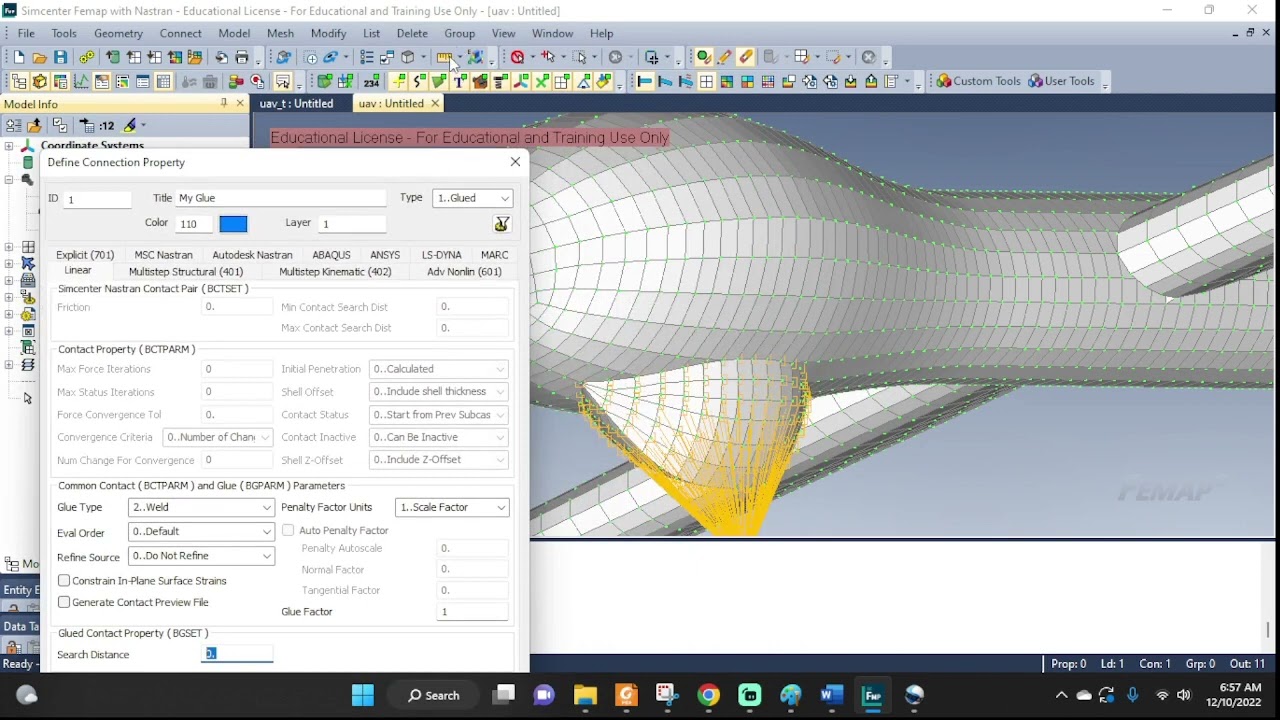The image size is (1280, 720).
Task: Click the printer icon
Action: coord(241,57)
